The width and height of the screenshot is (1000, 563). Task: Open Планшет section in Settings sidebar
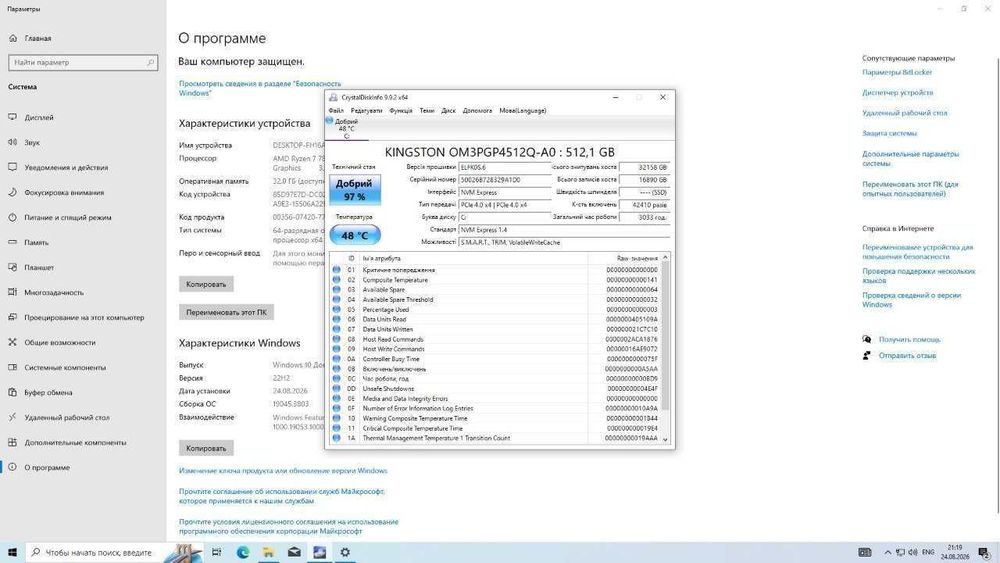point(39,267)
